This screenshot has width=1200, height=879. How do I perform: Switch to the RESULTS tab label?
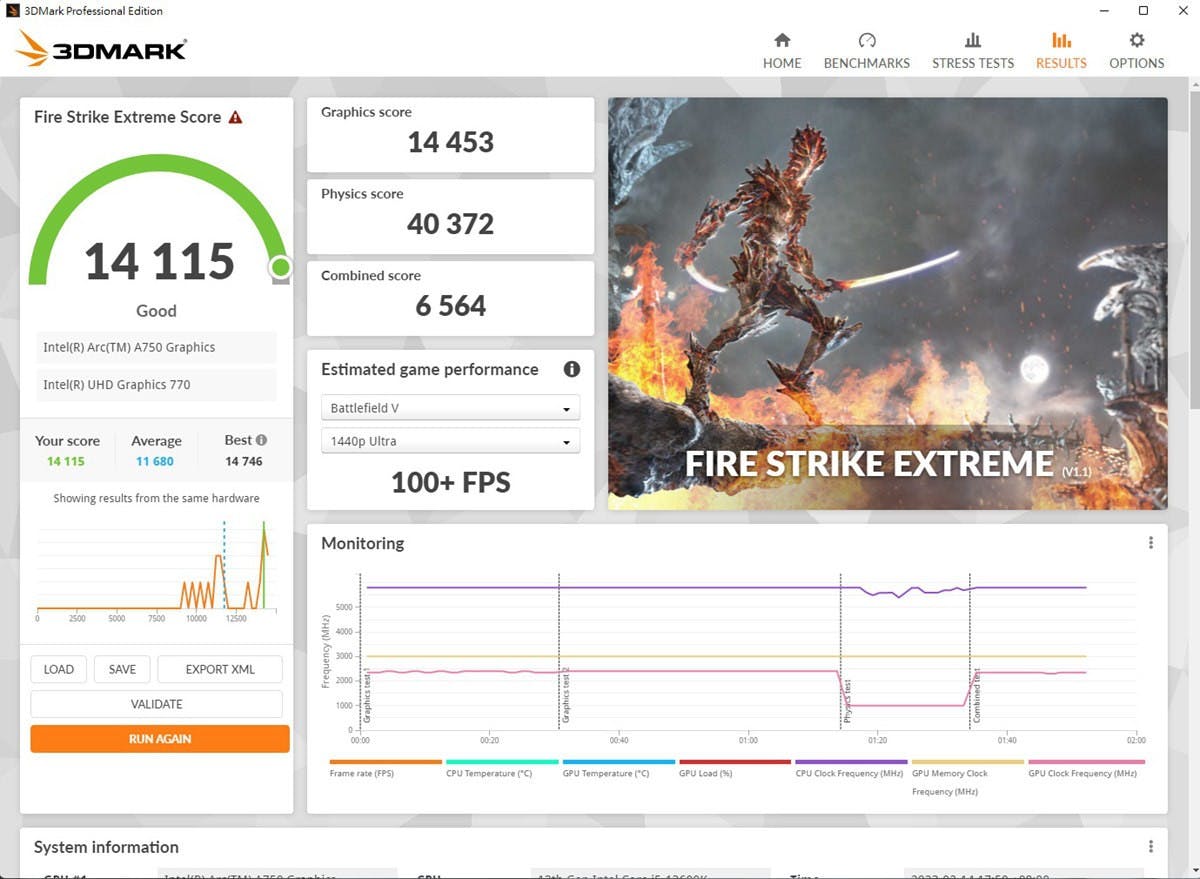(1061, 63)
